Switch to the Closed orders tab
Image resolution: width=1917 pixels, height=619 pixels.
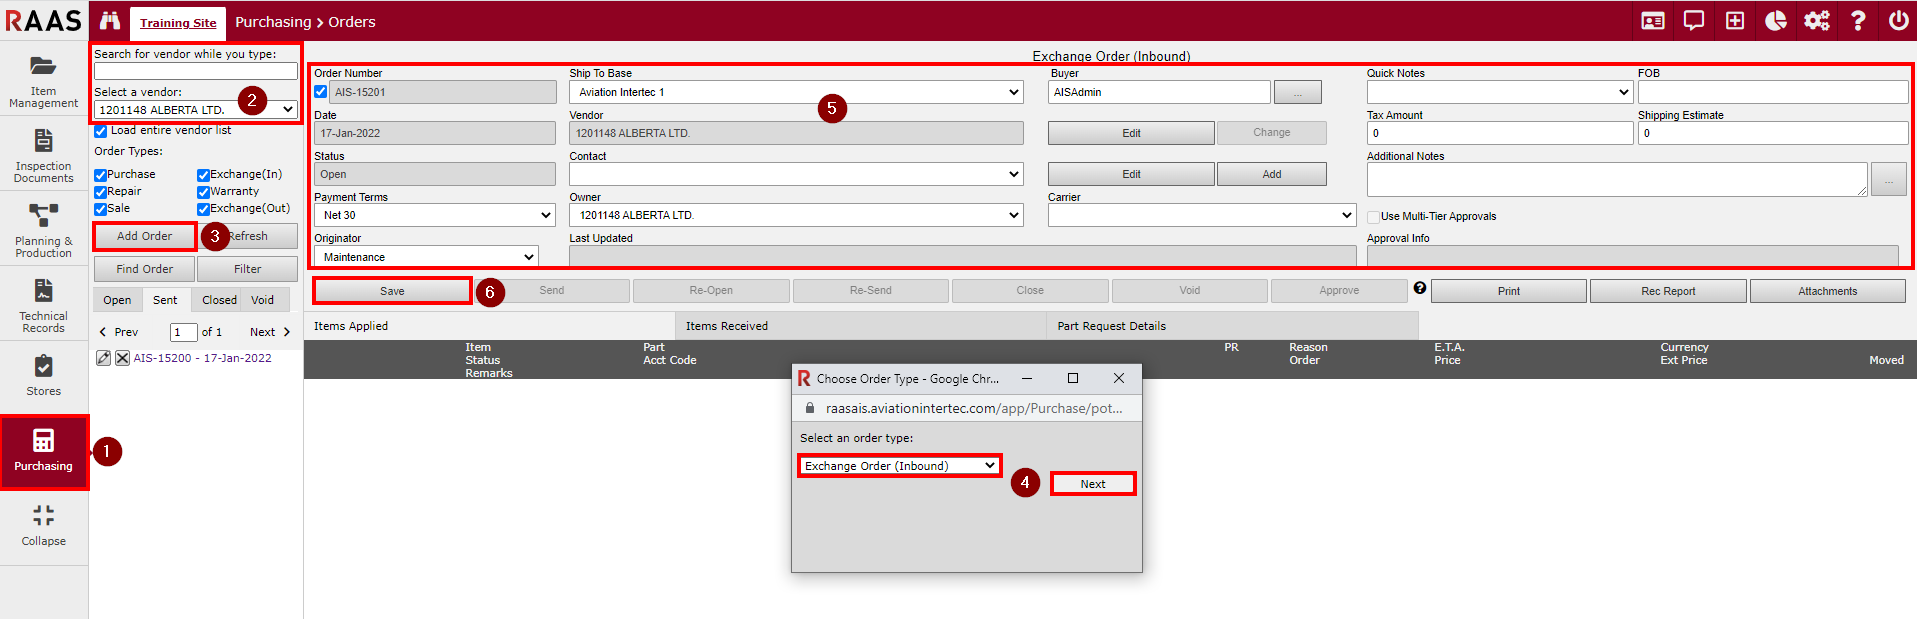click(219, 300)
